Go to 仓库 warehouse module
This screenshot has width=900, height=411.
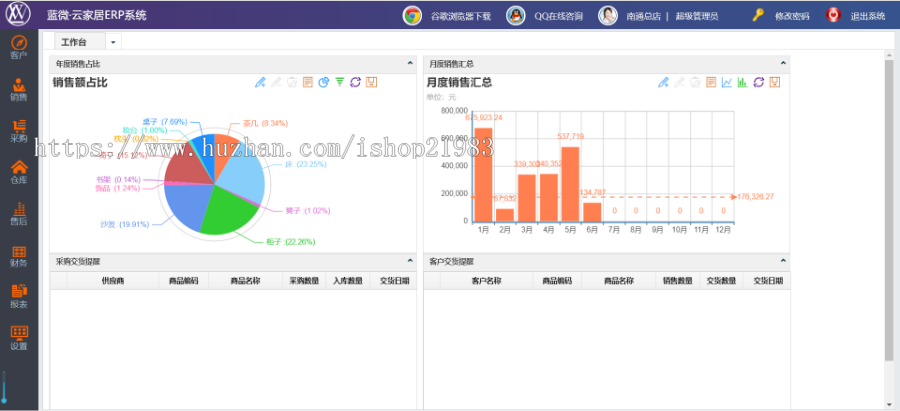(x=18, y=172)
